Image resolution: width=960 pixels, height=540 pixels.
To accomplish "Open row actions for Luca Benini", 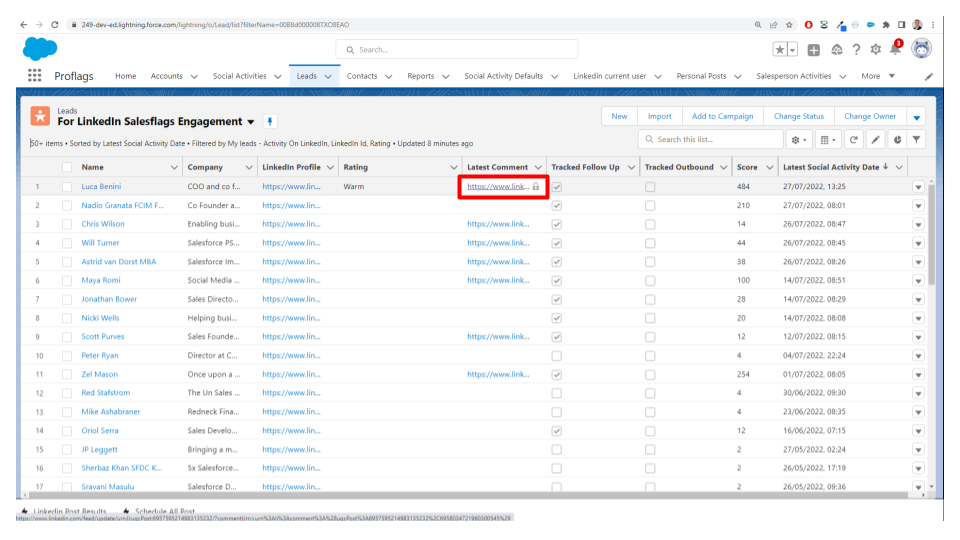I will [918, 187].
